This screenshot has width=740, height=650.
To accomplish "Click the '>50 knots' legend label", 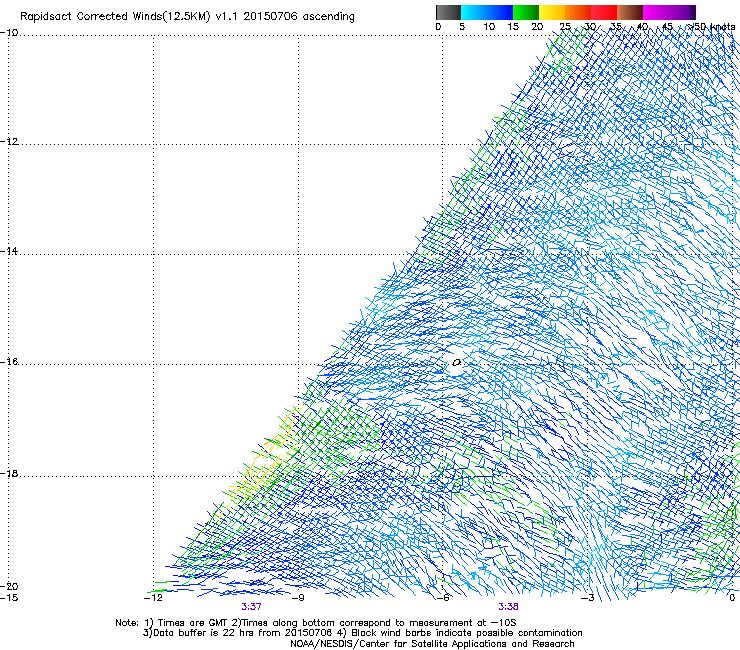I will [711, 27].
